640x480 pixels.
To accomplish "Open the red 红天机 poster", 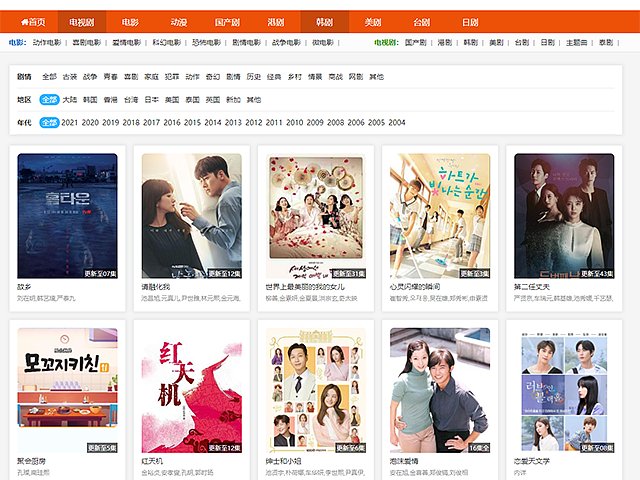I will click(191, 391).
